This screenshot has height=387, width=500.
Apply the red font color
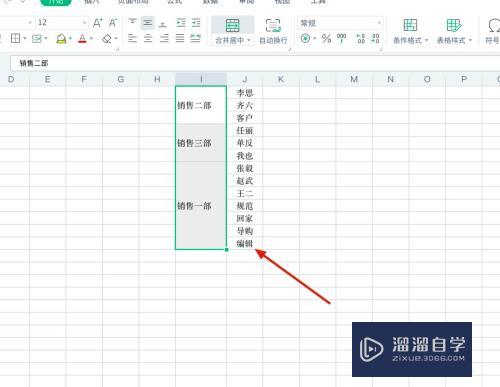(82, 39)
